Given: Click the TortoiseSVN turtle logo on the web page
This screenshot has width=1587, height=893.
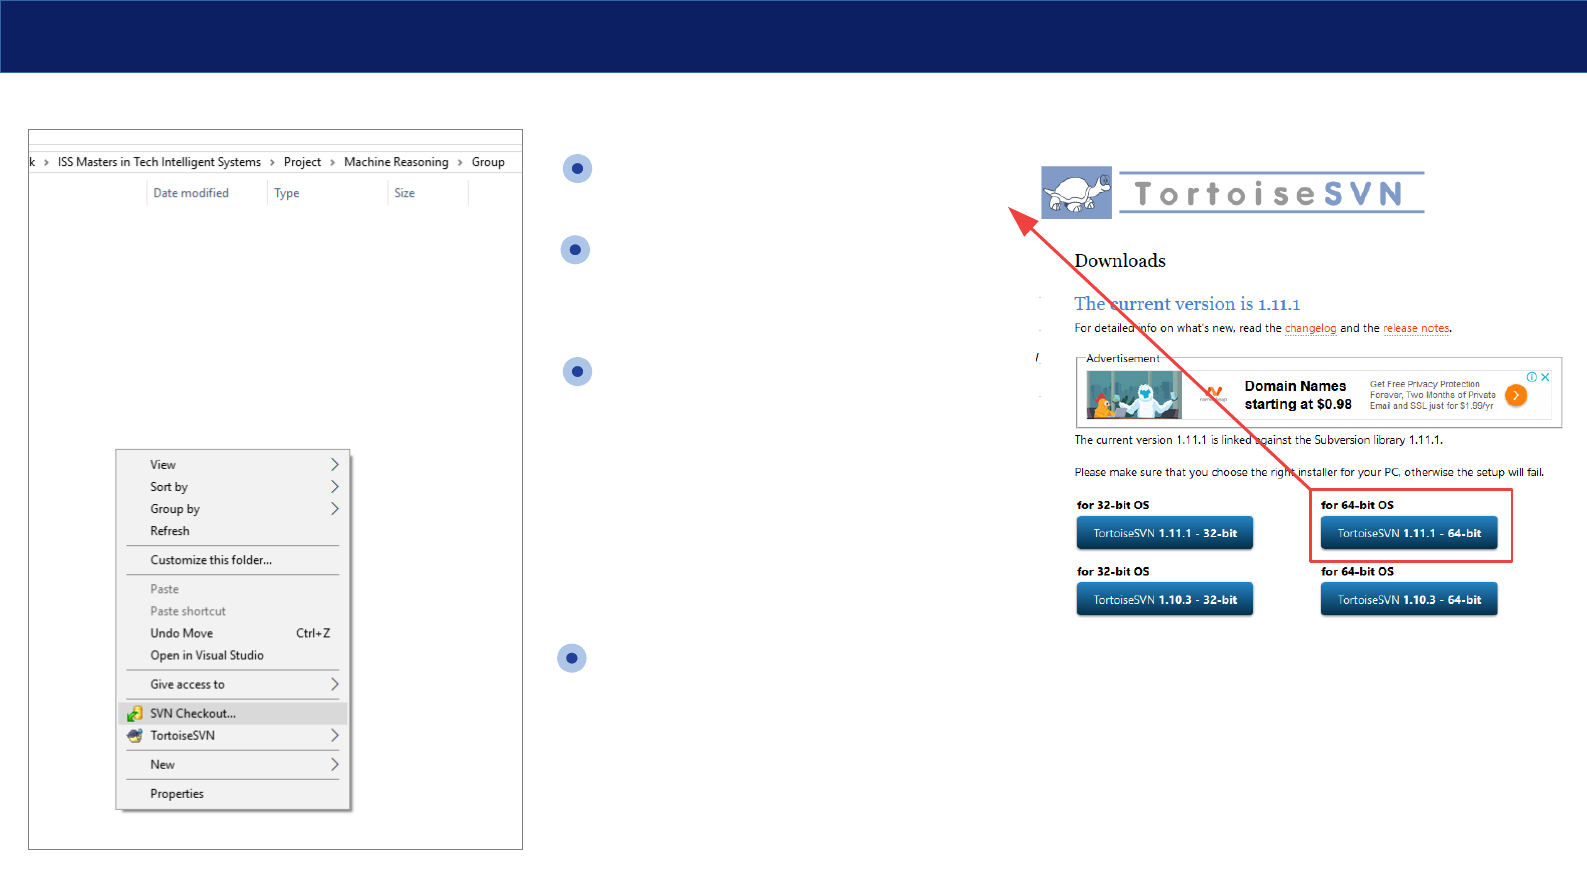Looking at the screenshot, I should (x=1076, y=193).
